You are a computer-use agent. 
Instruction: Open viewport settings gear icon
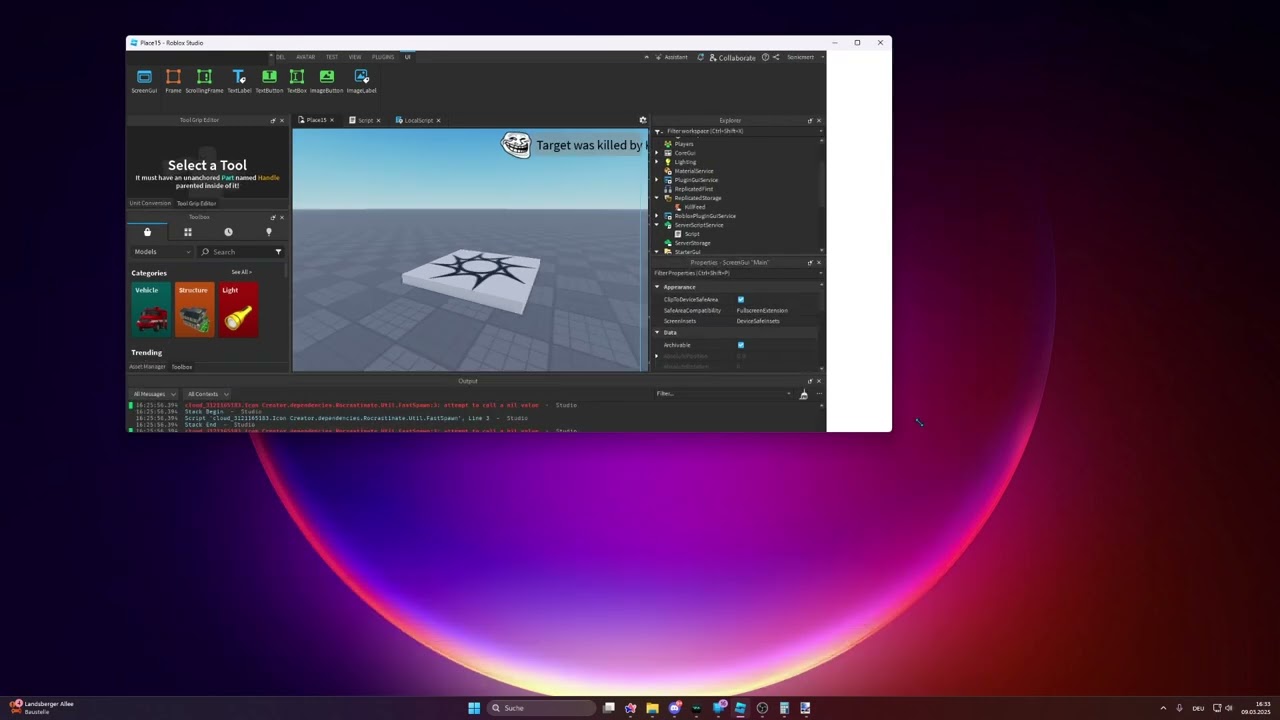tap(643, 120)
